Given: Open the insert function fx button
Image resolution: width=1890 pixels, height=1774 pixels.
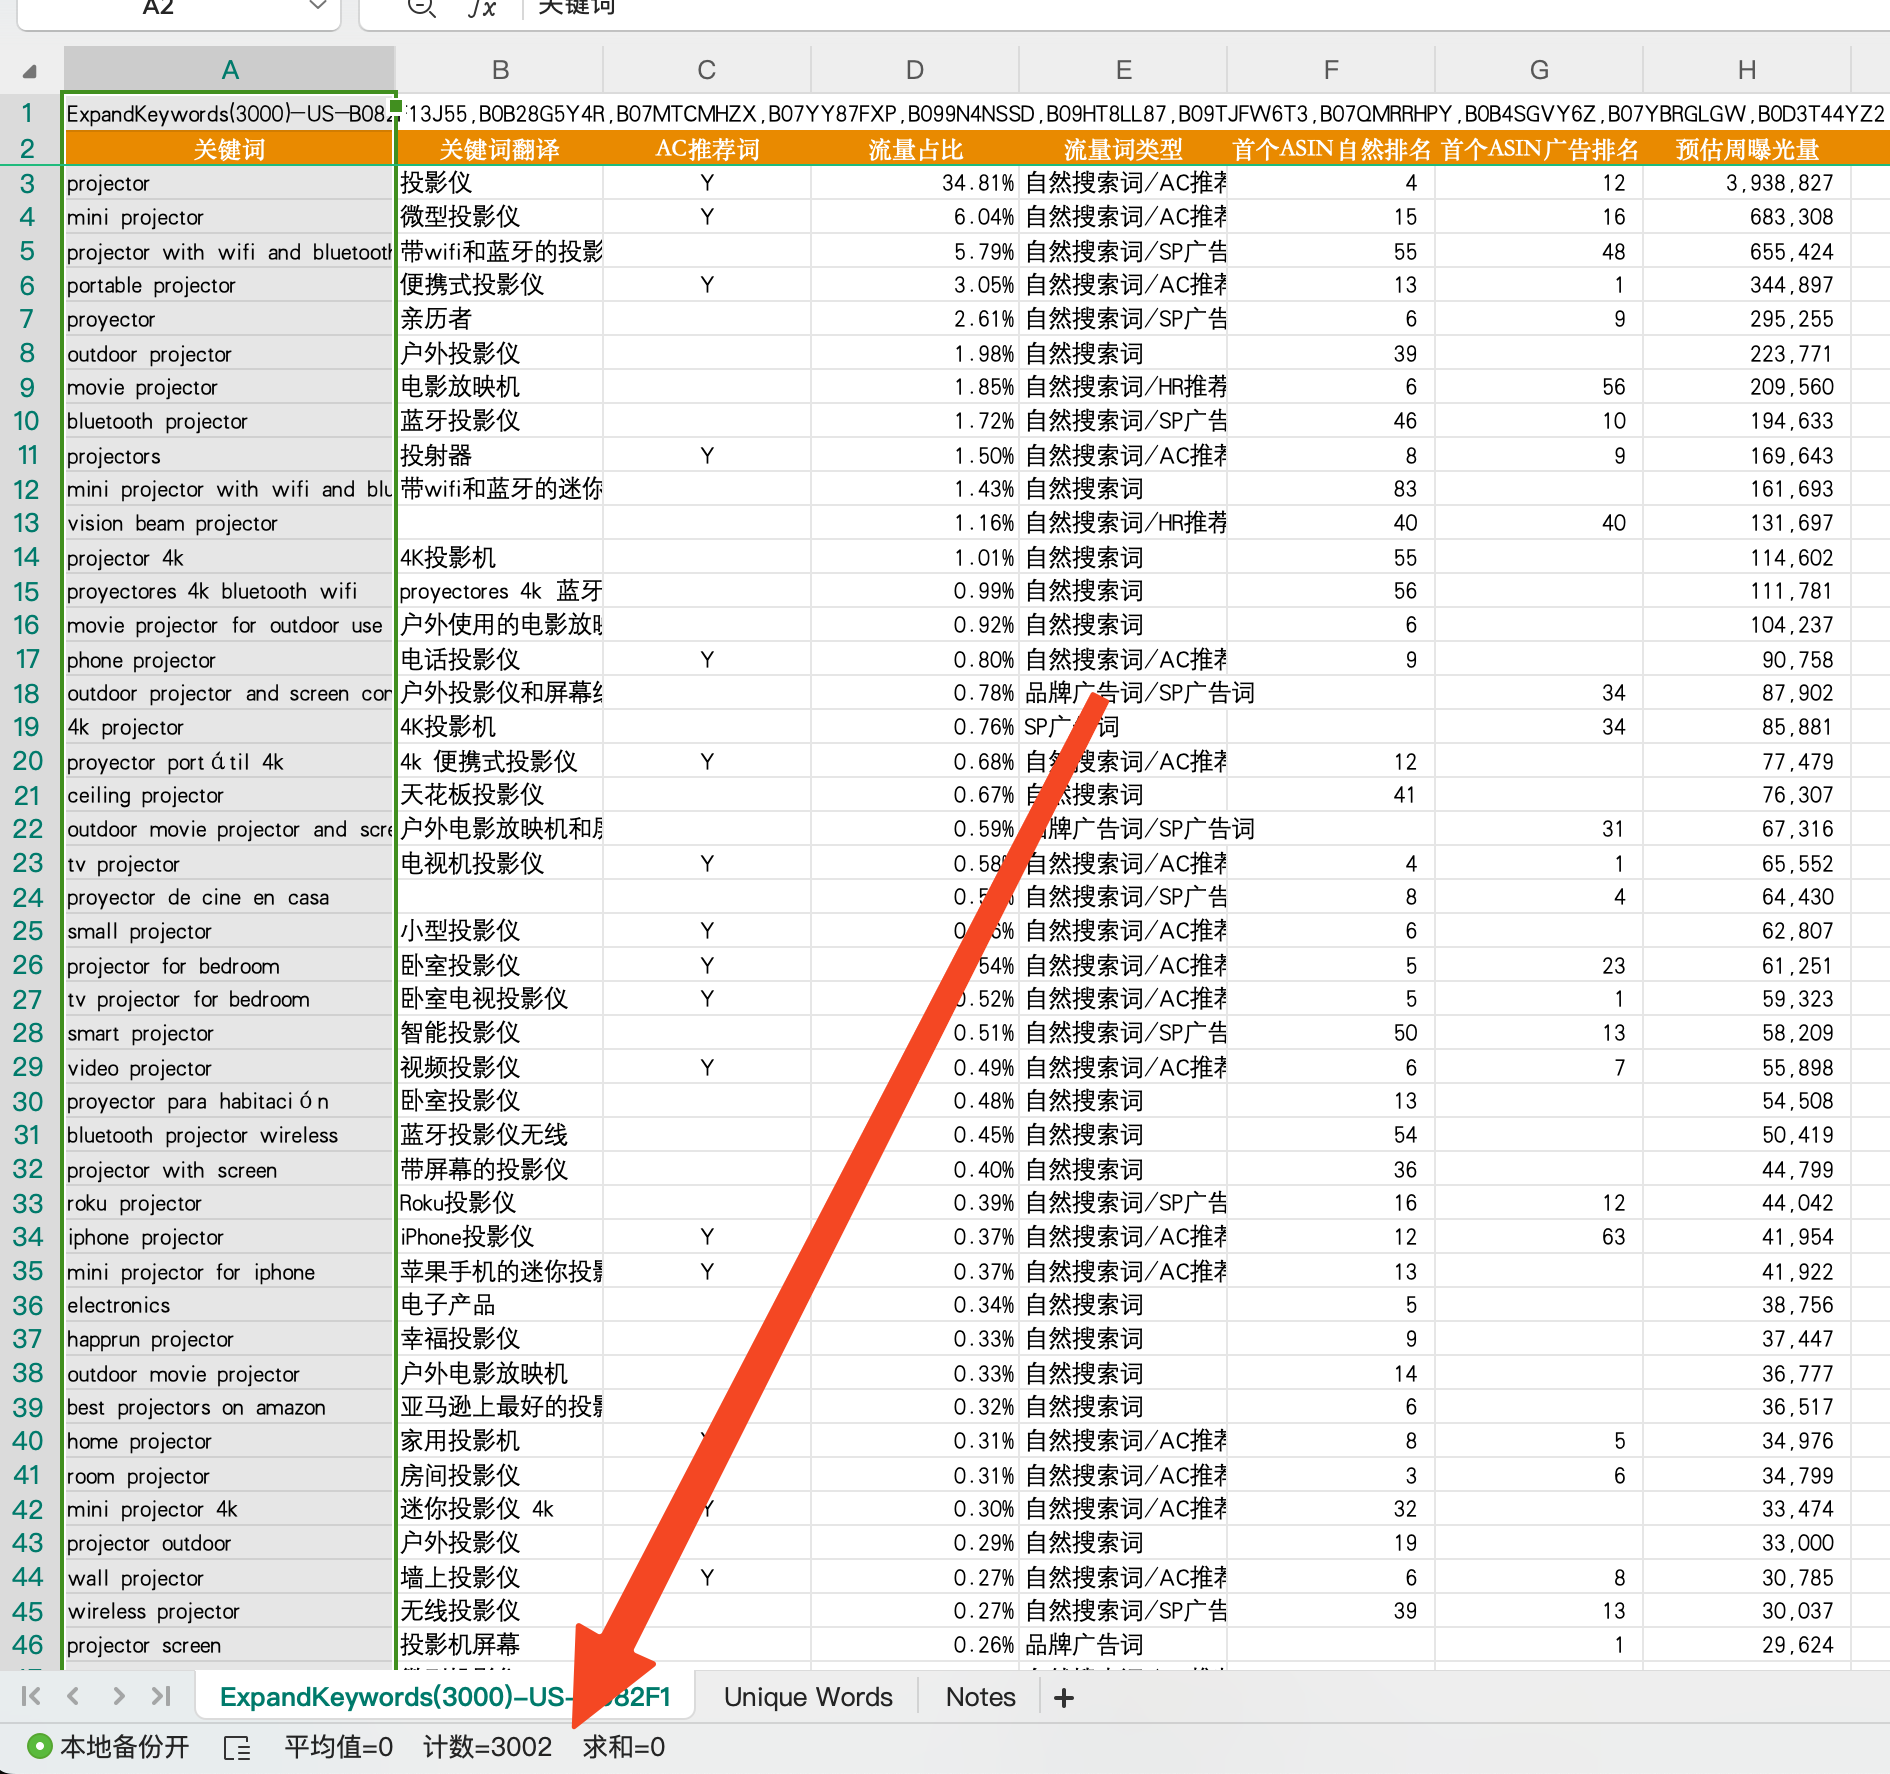Looking at the screenshot, I should (x=482, y=8).
